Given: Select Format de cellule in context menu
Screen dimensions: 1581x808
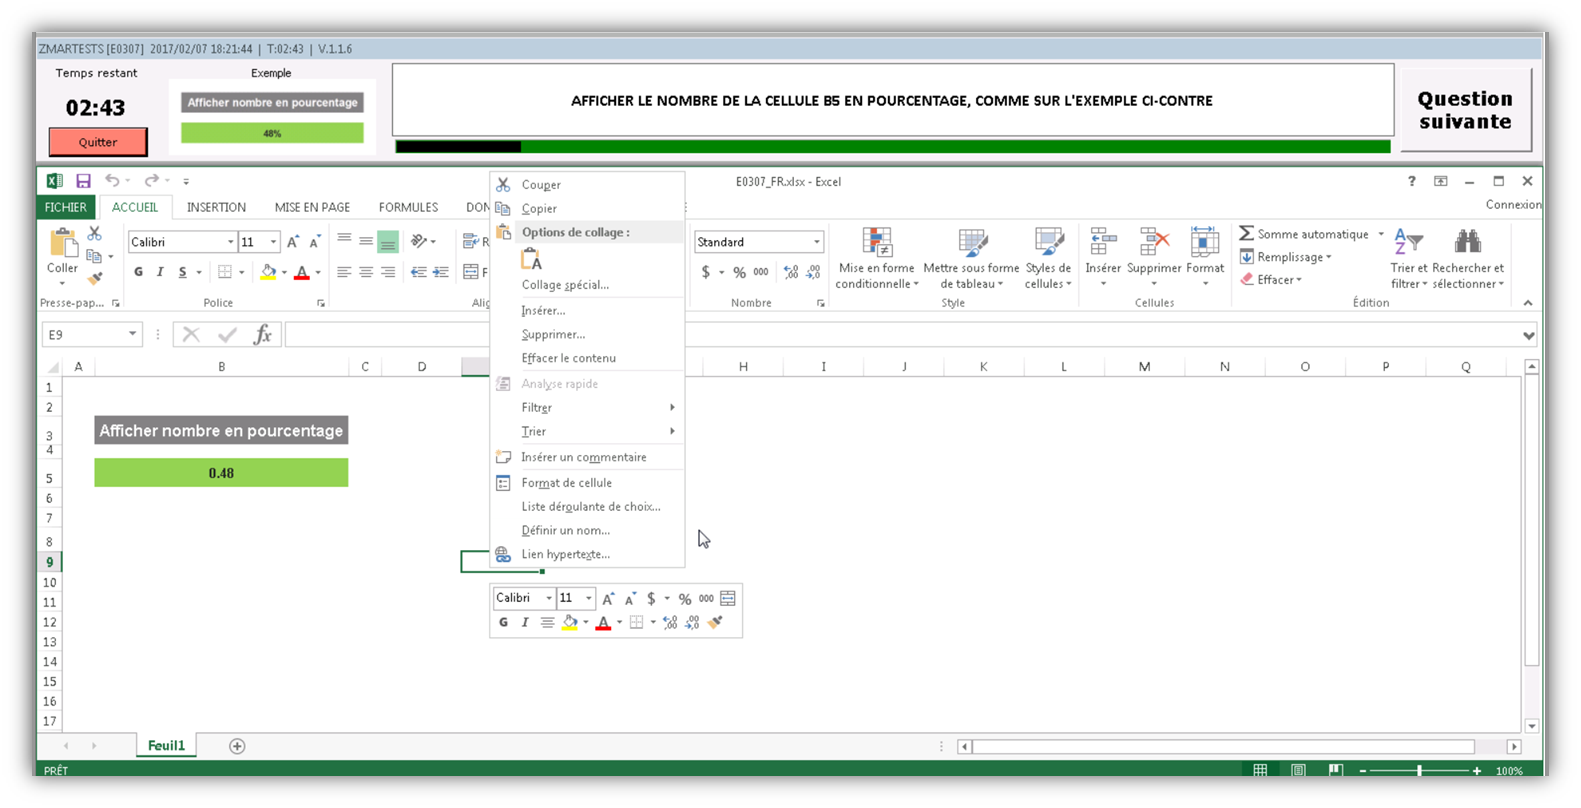Looking at the screenshot, I should [587, 482].
